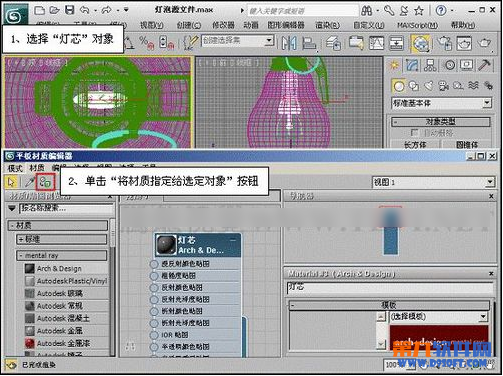Click the star favorites icon
The image size is (503, 376).
pyautogui.click(x=419, y=11)
